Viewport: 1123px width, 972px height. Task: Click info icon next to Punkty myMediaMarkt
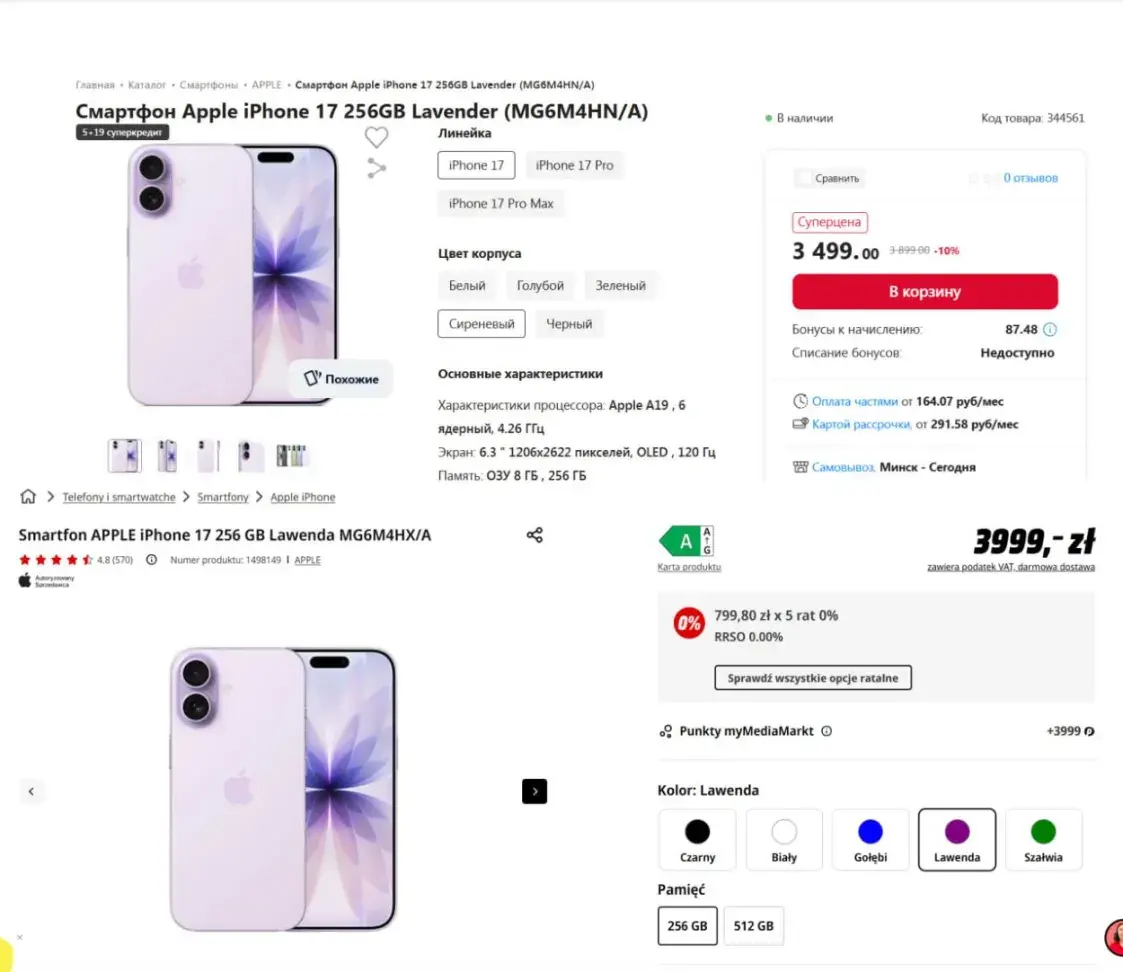point(826,731)
